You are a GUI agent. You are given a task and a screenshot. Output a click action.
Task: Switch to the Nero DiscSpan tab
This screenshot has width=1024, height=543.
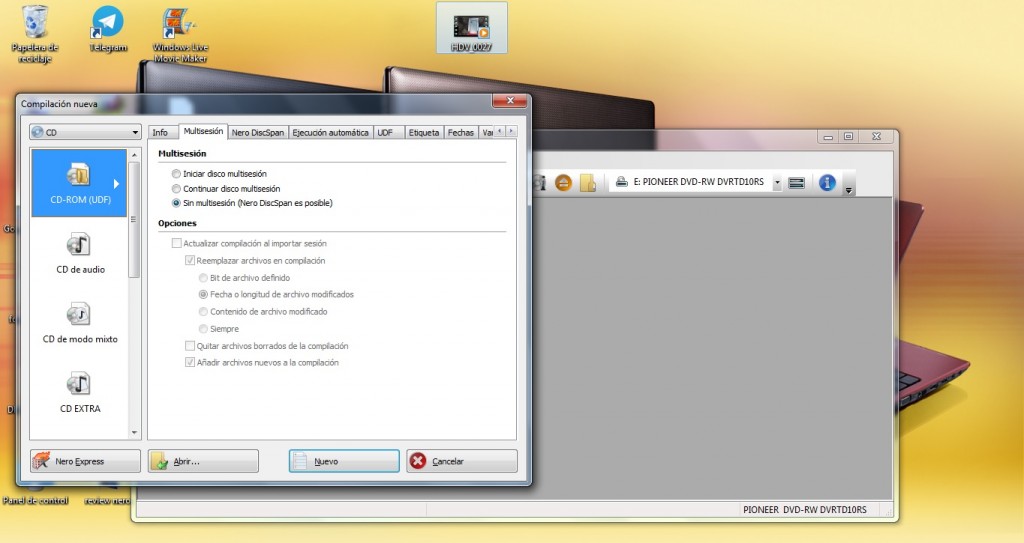[x=257, y=132]
